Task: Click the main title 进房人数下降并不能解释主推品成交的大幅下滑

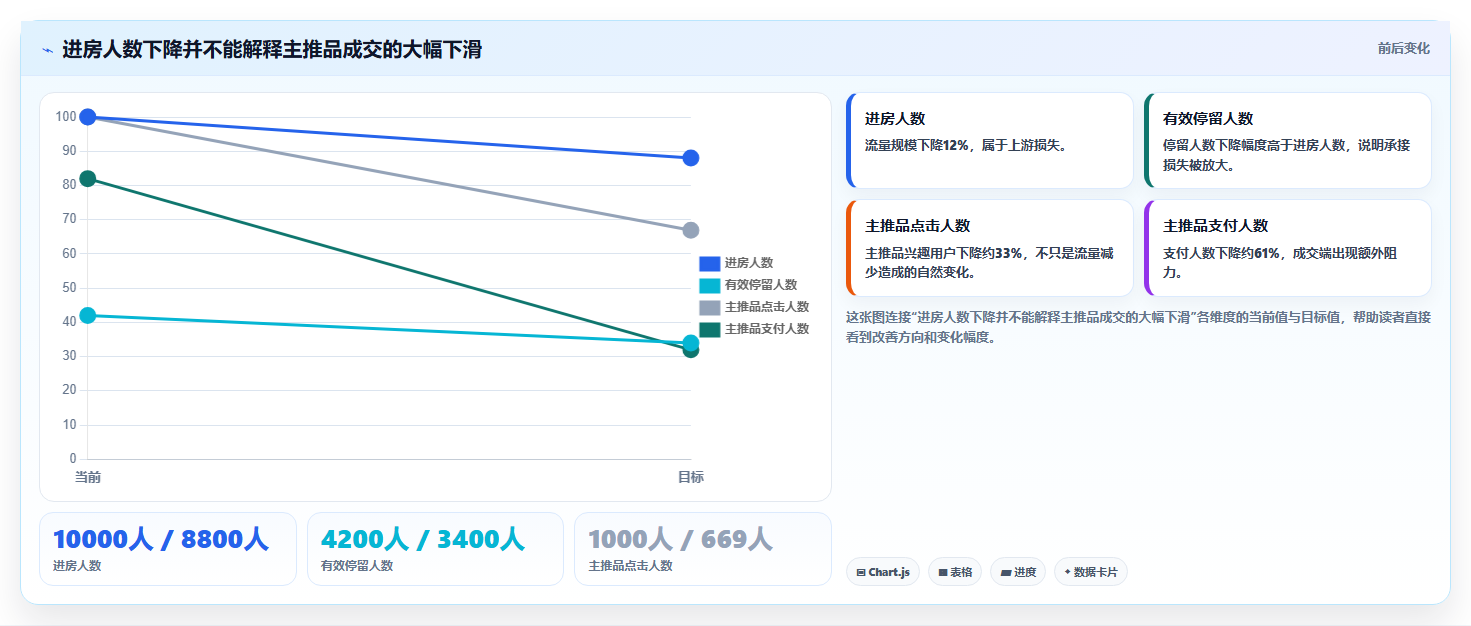Action: click(272, 49)
